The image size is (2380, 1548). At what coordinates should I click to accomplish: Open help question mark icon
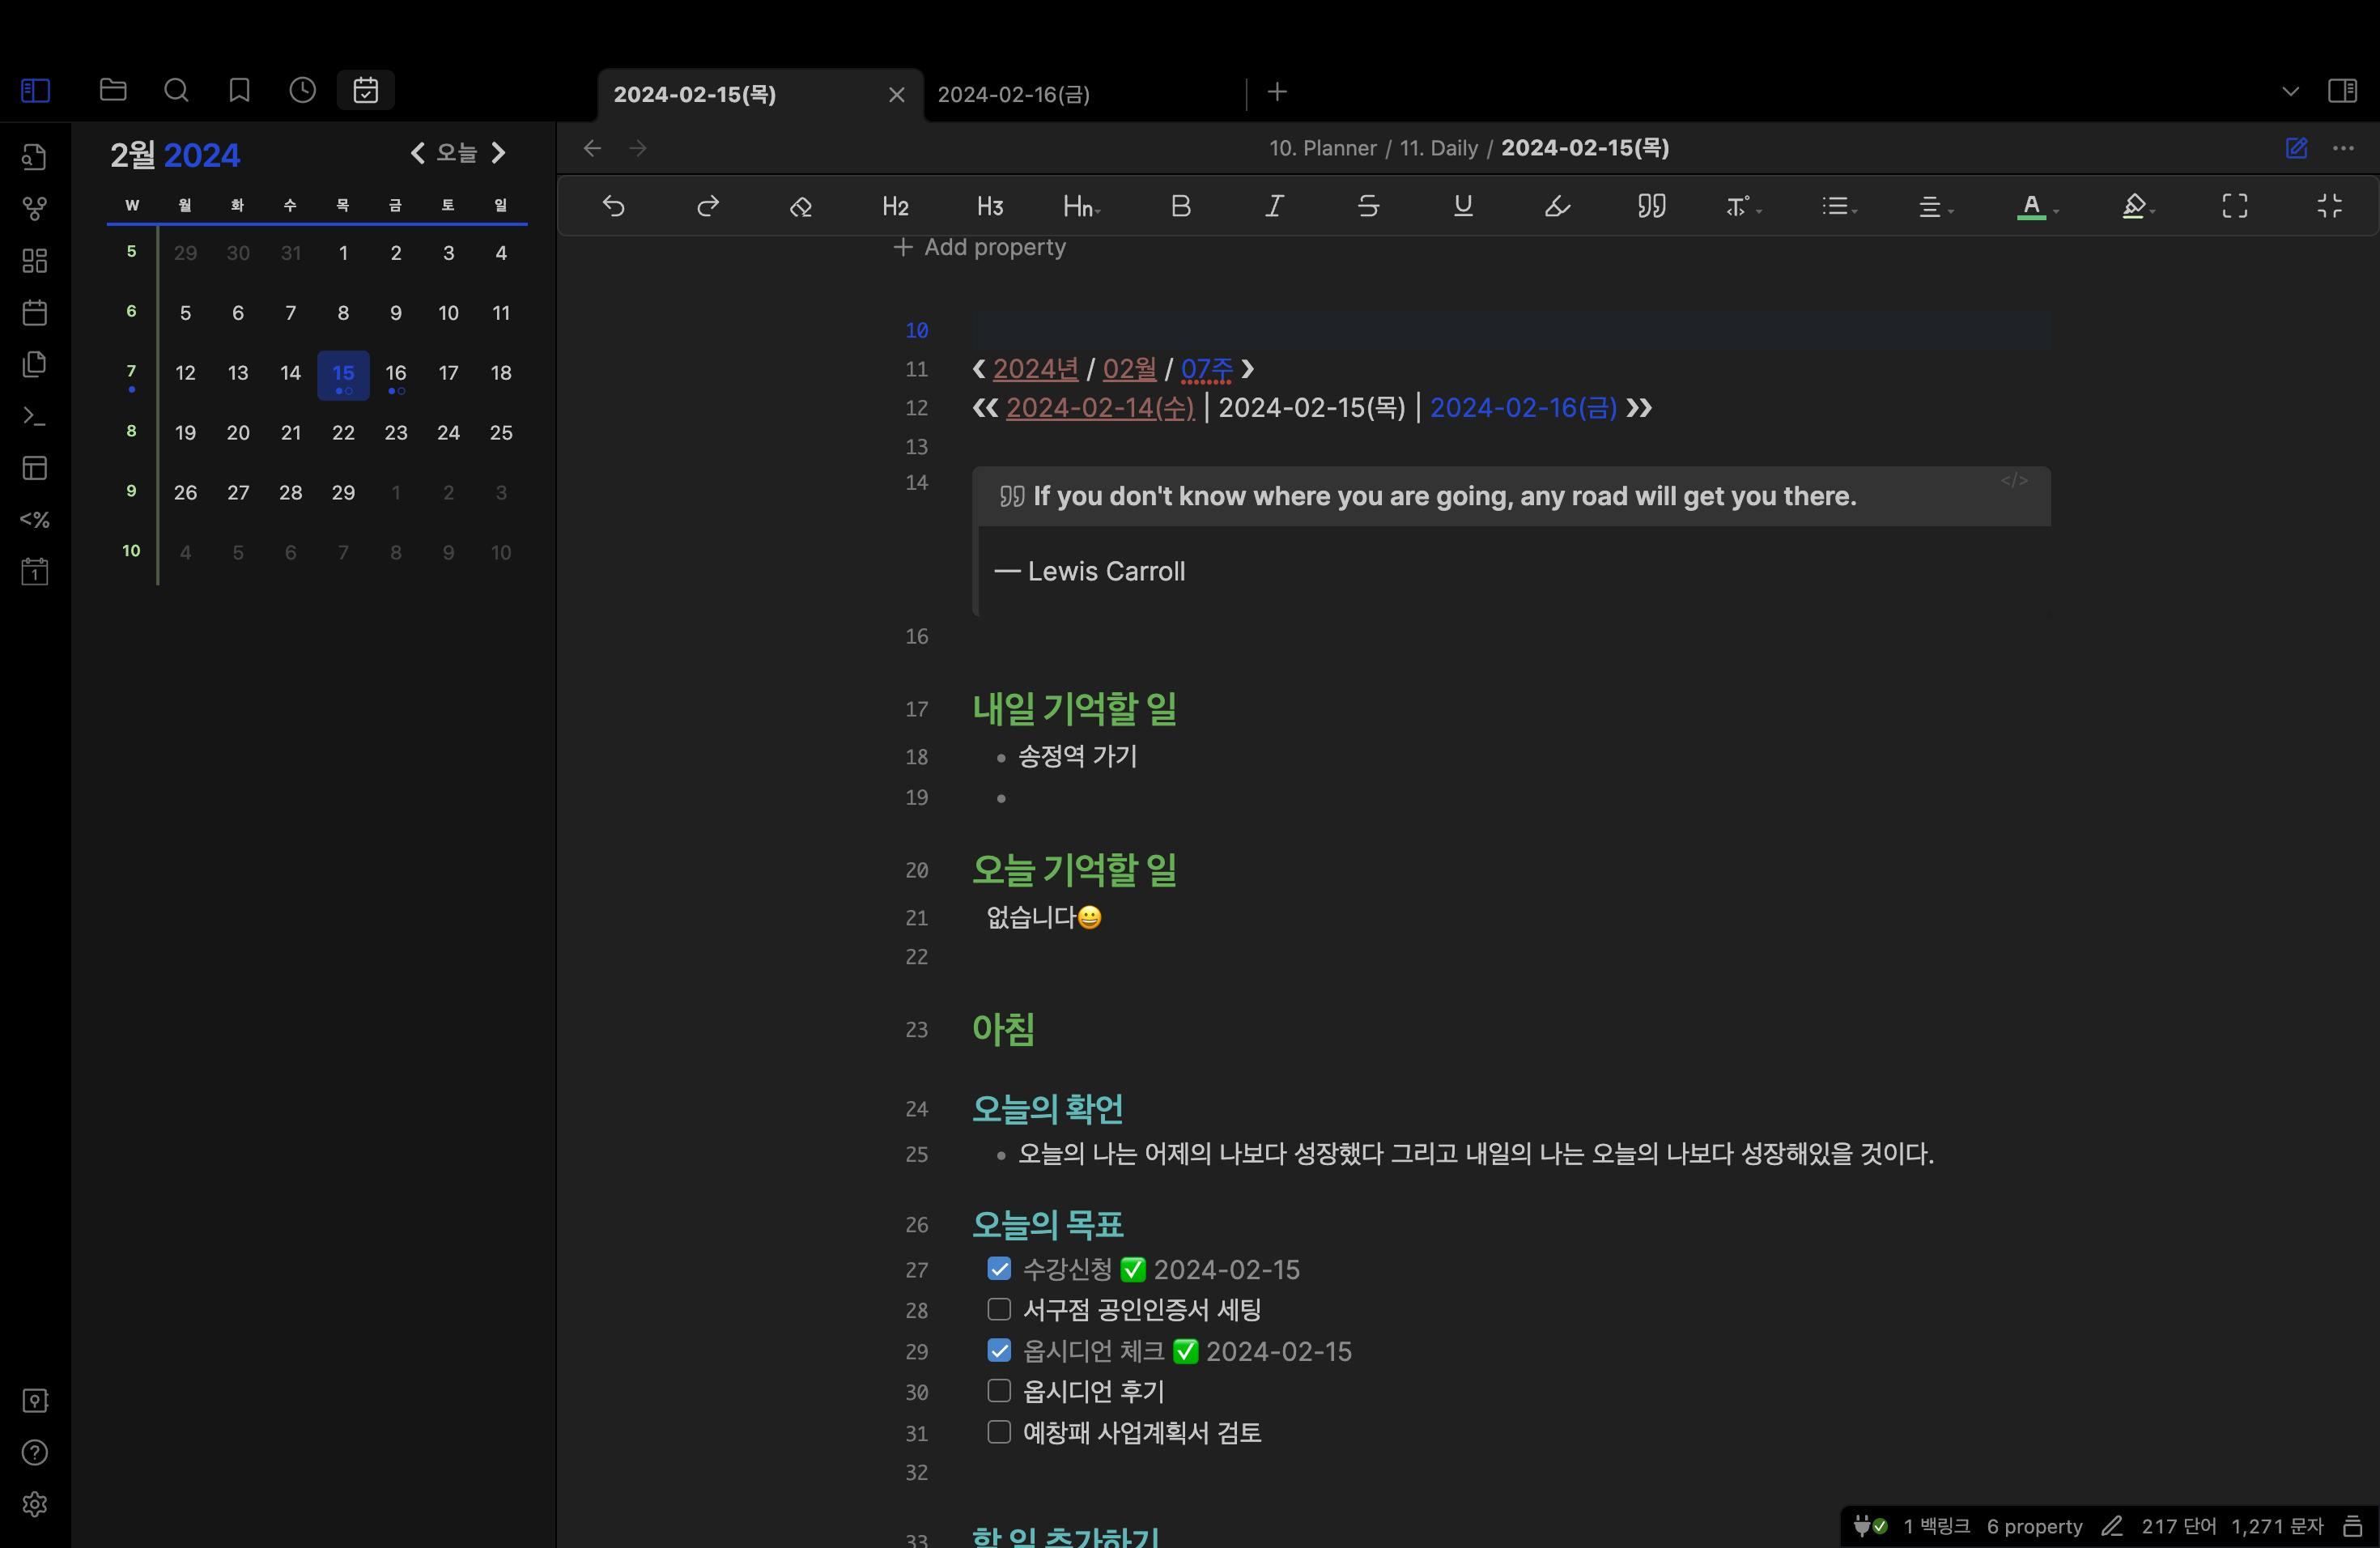click(35, 1452)
